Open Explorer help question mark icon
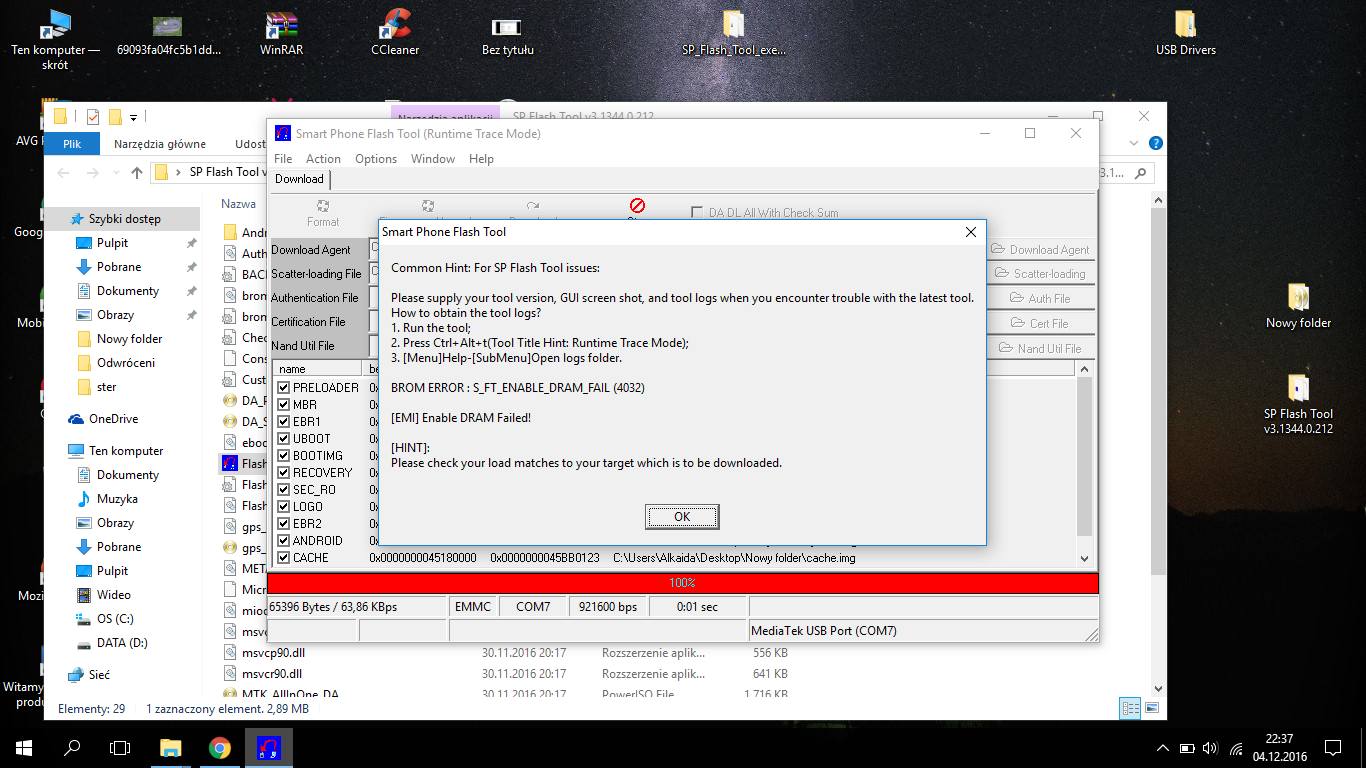Screen dimensions: 1366x768 pyautogui.click(x=1156, y=143)
